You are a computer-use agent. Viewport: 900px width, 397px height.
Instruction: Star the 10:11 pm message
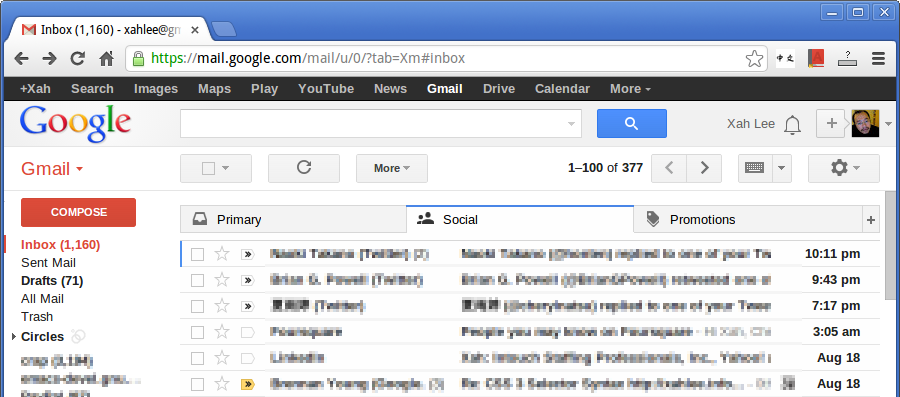tap(222, 254)
